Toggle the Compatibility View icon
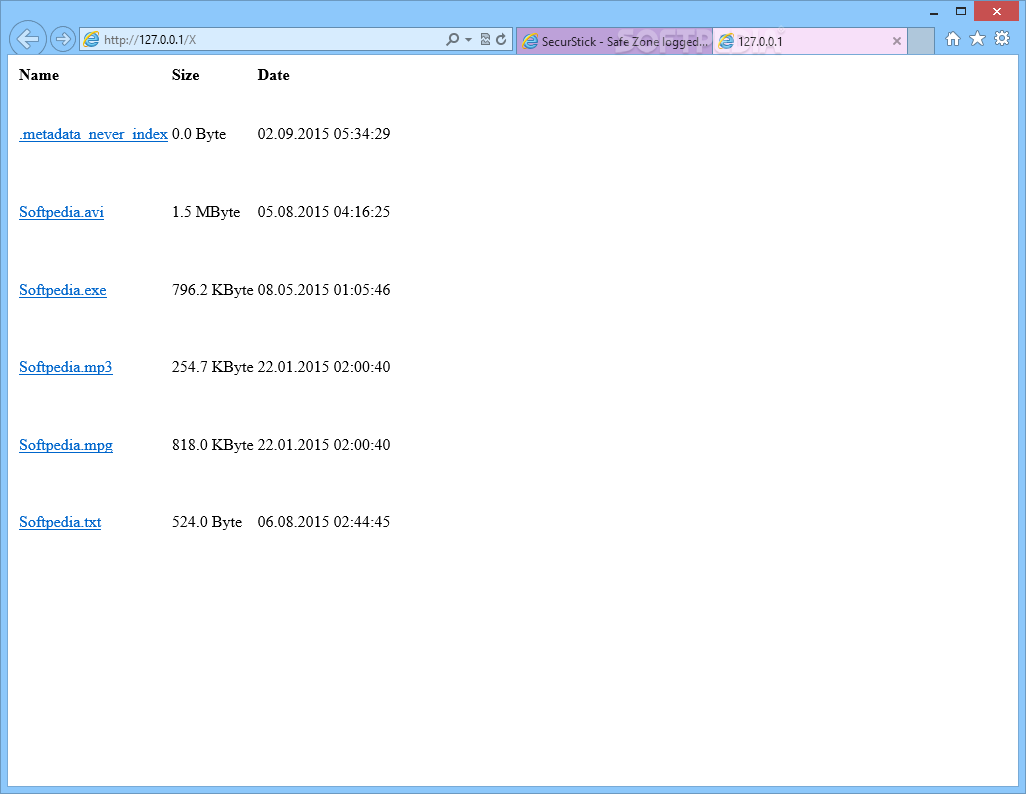Screen dimensions: 1026x794 point(485,39)
